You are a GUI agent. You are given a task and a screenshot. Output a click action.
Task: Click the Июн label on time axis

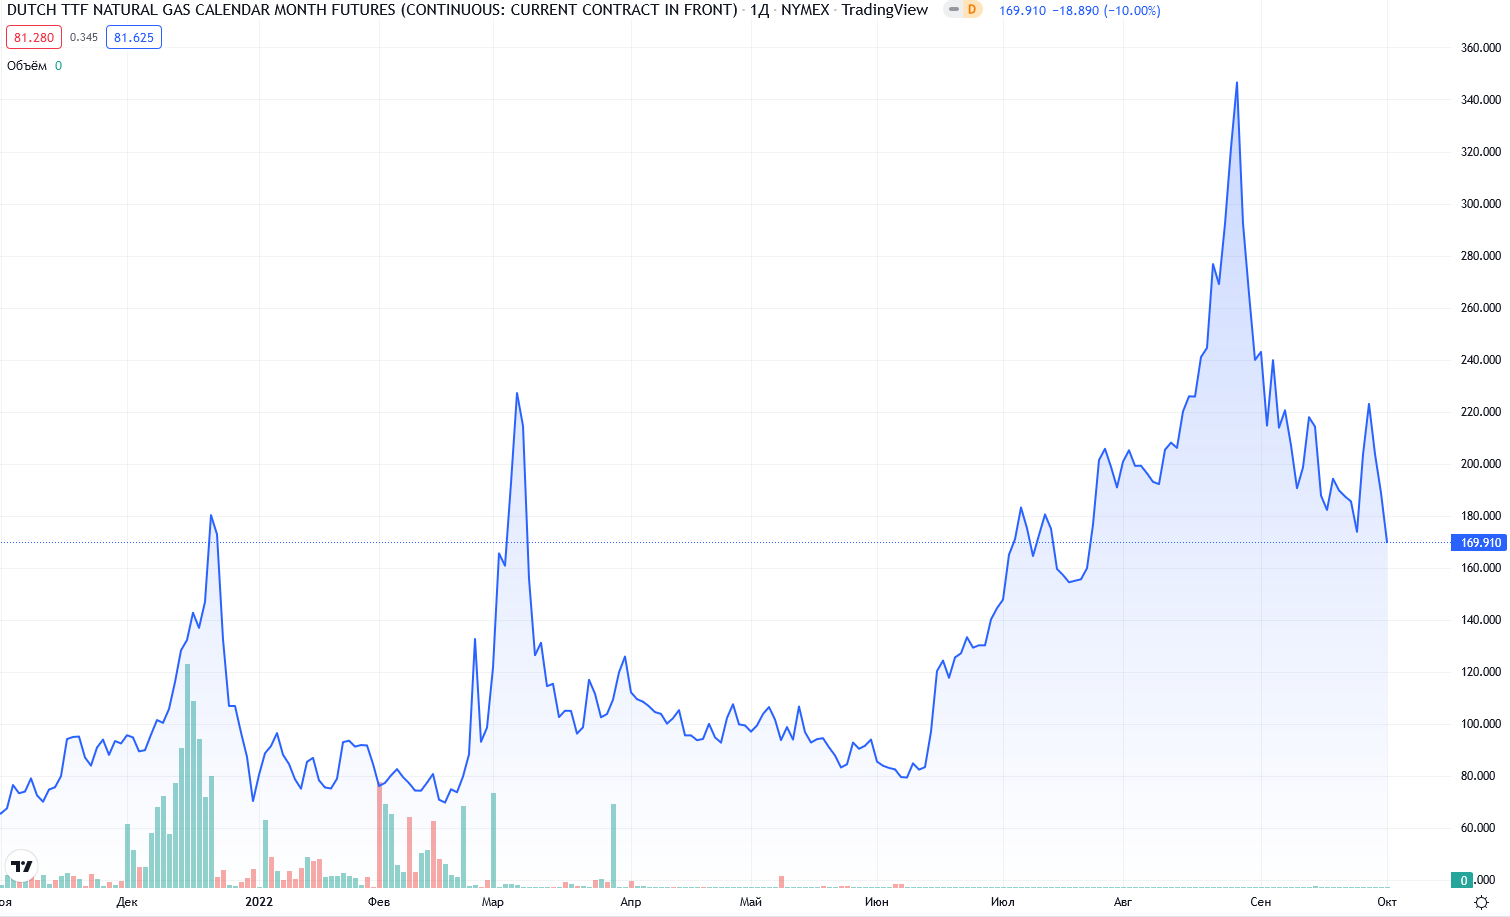pos(876,902)
